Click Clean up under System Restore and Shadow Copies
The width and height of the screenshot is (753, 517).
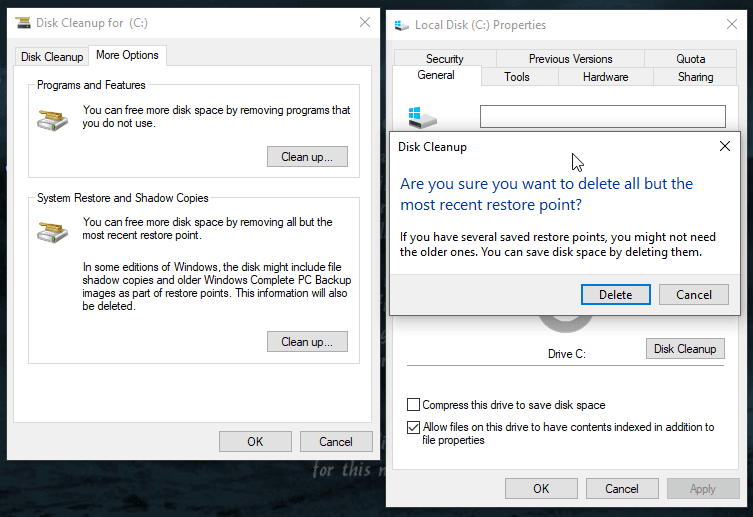(307, 341)
